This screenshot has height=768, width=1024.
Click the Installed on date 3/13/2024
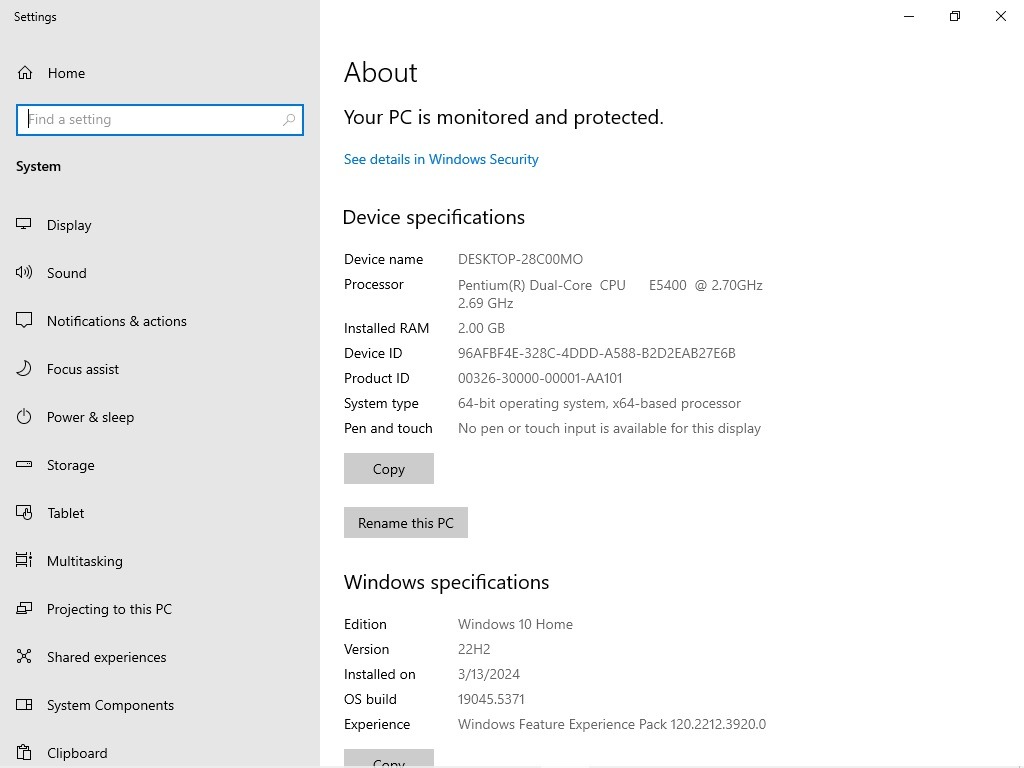coord(489,674)
